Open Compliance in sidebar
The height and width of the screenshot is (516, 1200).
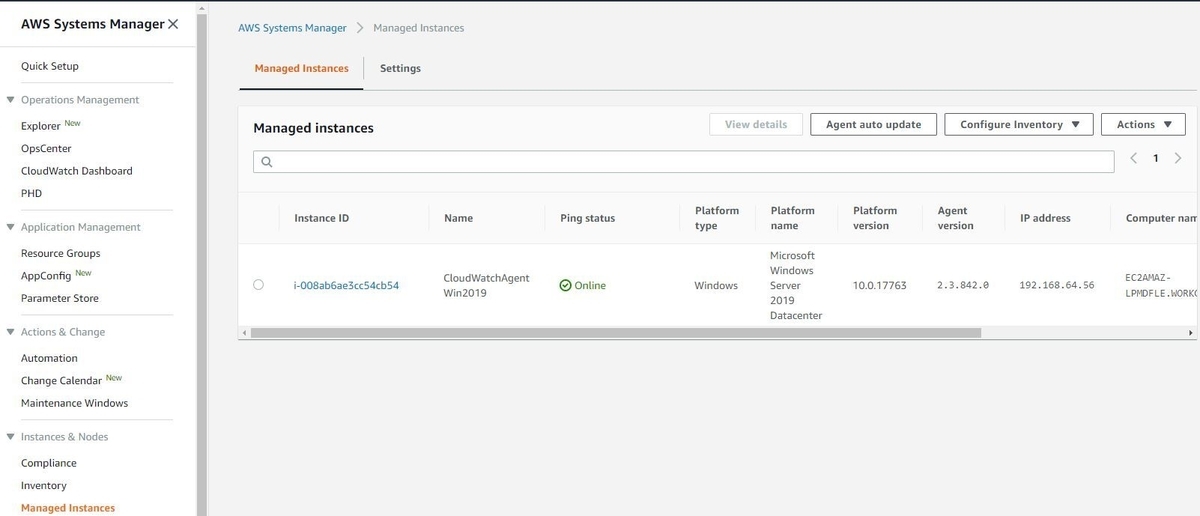(49, 463)
